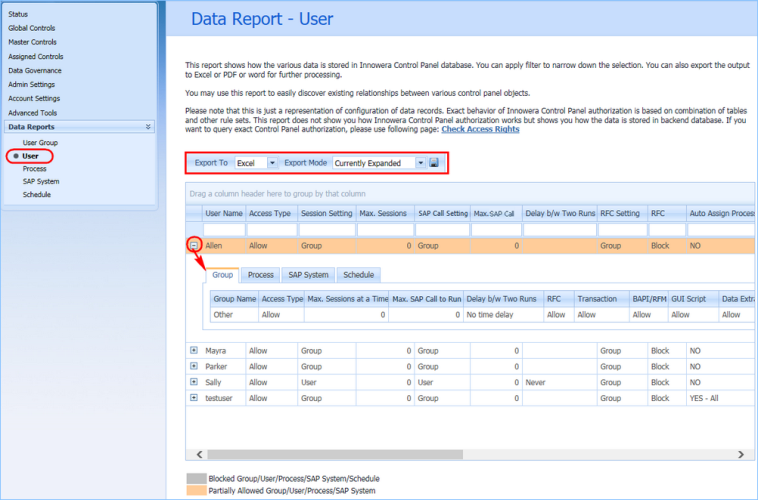Screen dimensions: 758x500
Task: Click the Data Reports section header
Action: pos(79,127)
